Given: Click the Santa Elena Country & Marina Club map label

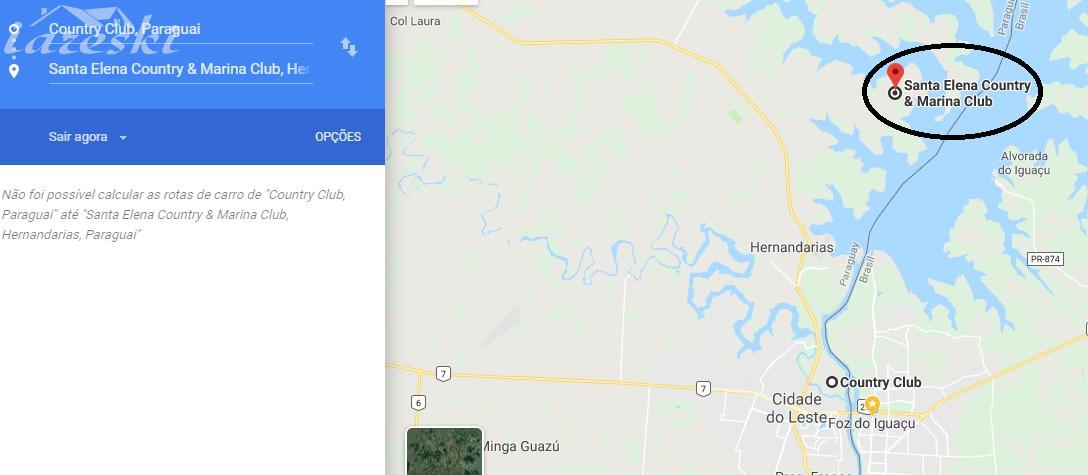Looking at the screenshot, I should pos(967,94).
